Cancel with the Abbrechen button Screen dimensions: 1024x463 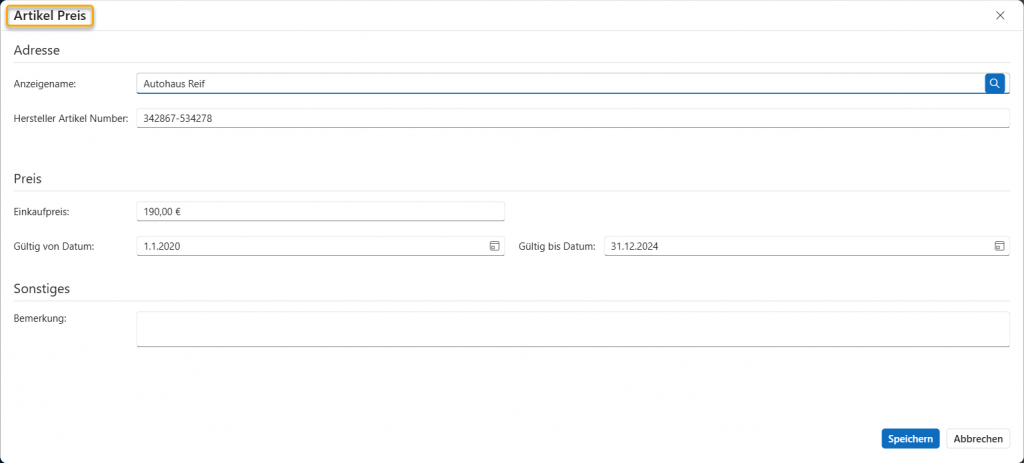coord(978,439)
